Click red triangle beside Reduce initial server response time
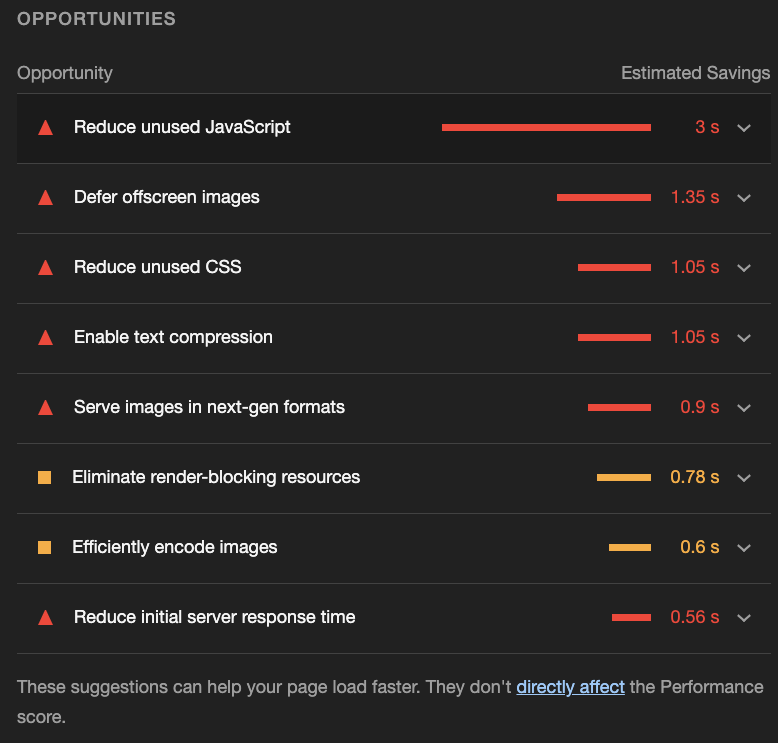 click(x=45, y=618)
